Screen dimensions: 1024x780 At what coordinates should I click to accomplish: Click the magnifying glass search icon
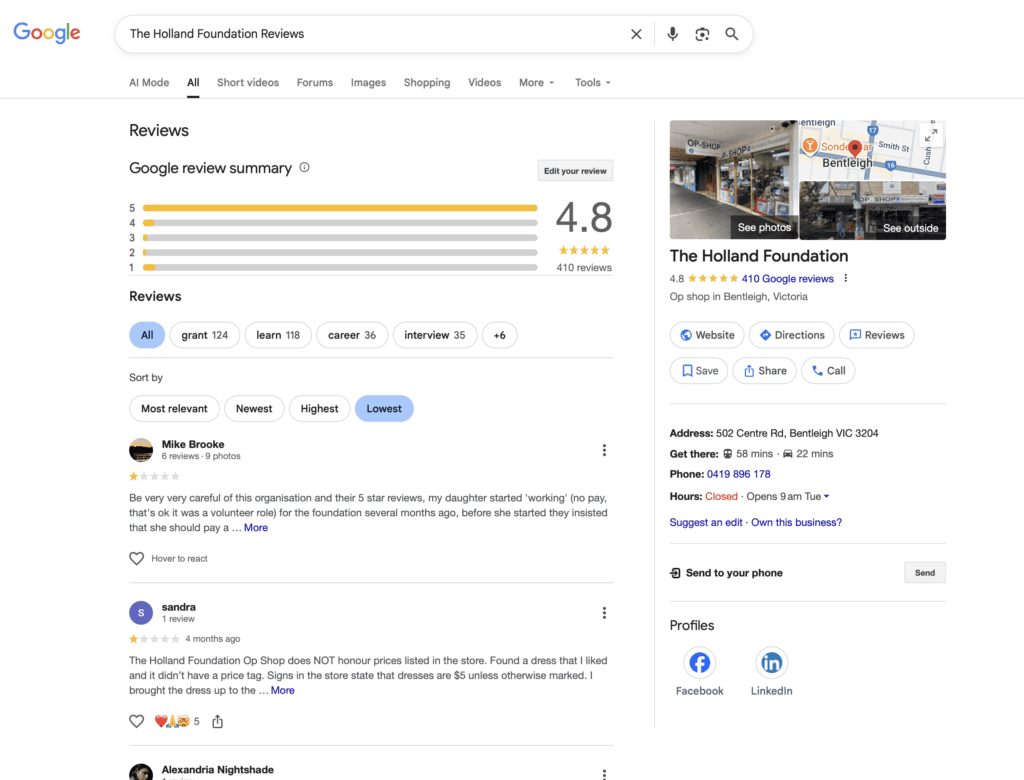tap(732, 34)
